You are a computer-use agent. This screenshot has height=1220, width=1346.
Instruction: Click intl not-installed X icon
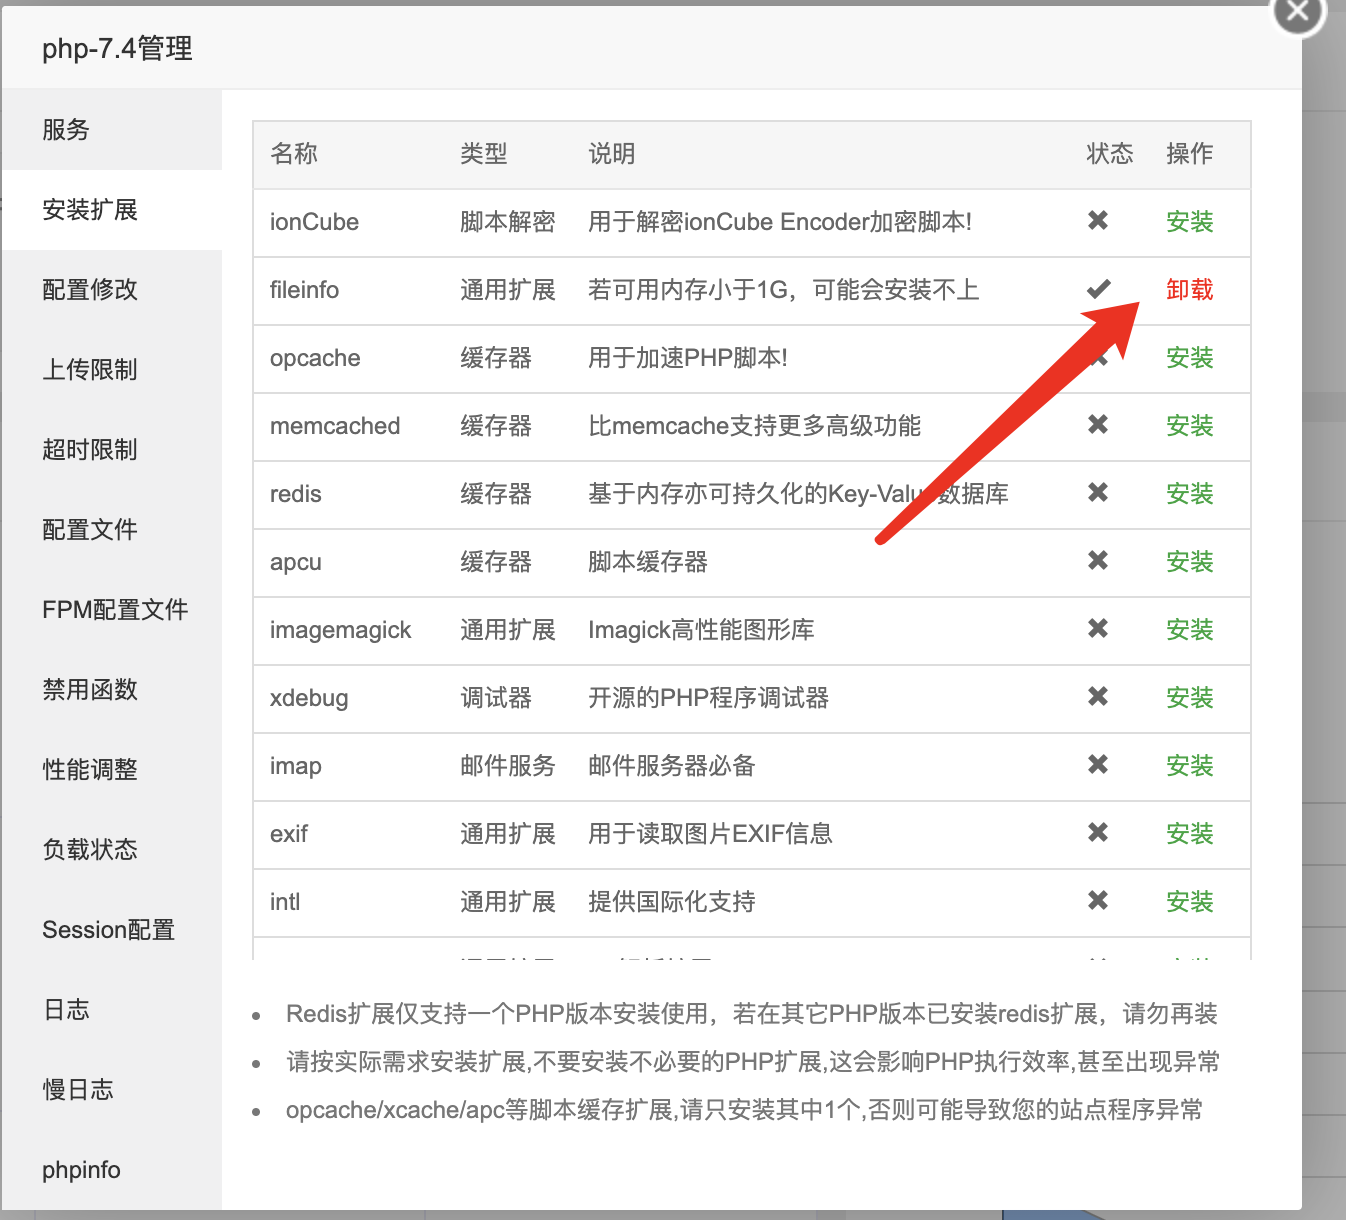[x=1098, y=900]
